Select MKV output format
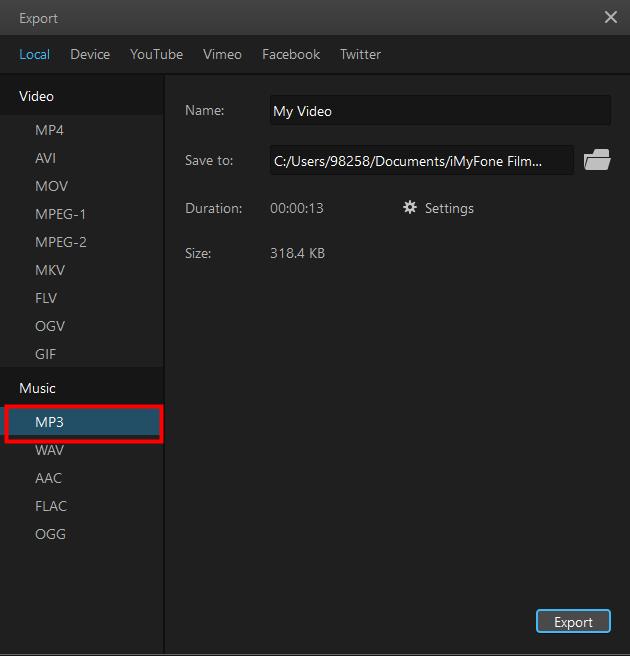The image size is (630, 656). click(x=49, y=270)
